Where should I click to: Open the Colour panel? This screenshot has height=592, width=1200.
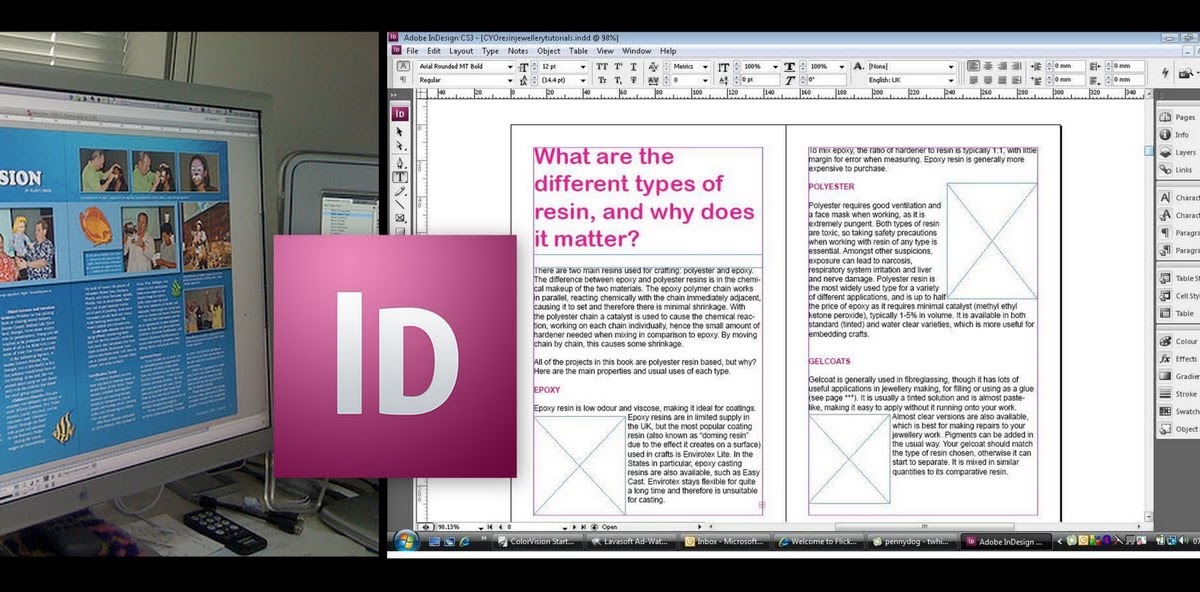click(x=1178, y=341)
